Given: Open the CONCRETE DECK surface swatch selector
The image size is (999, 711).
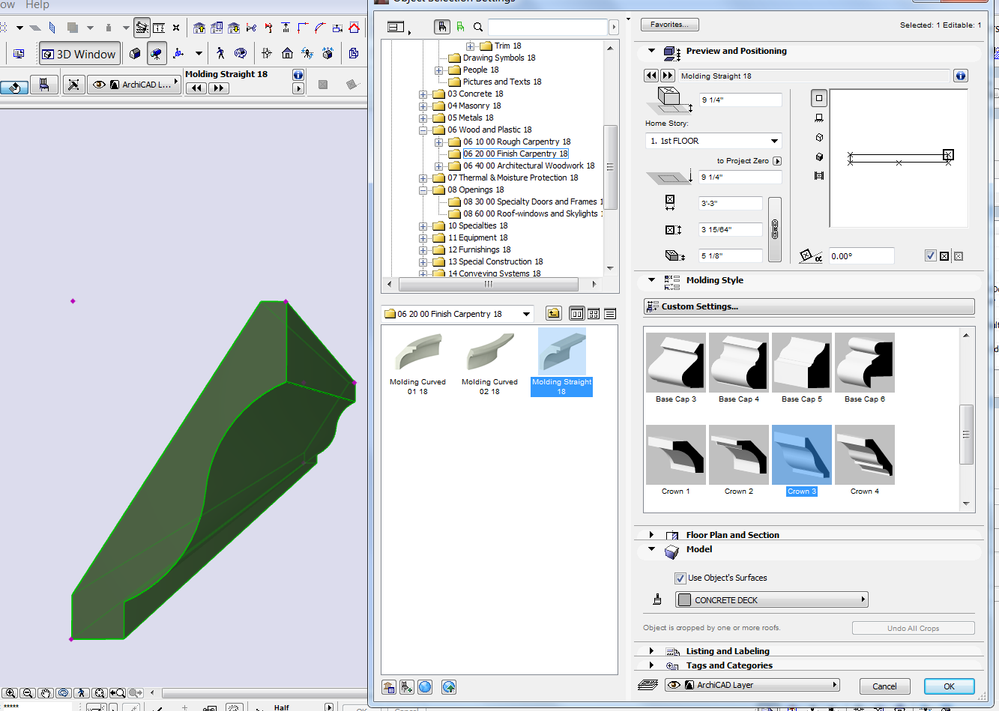Looking at the screenshot, I should (x=772, y=600).
